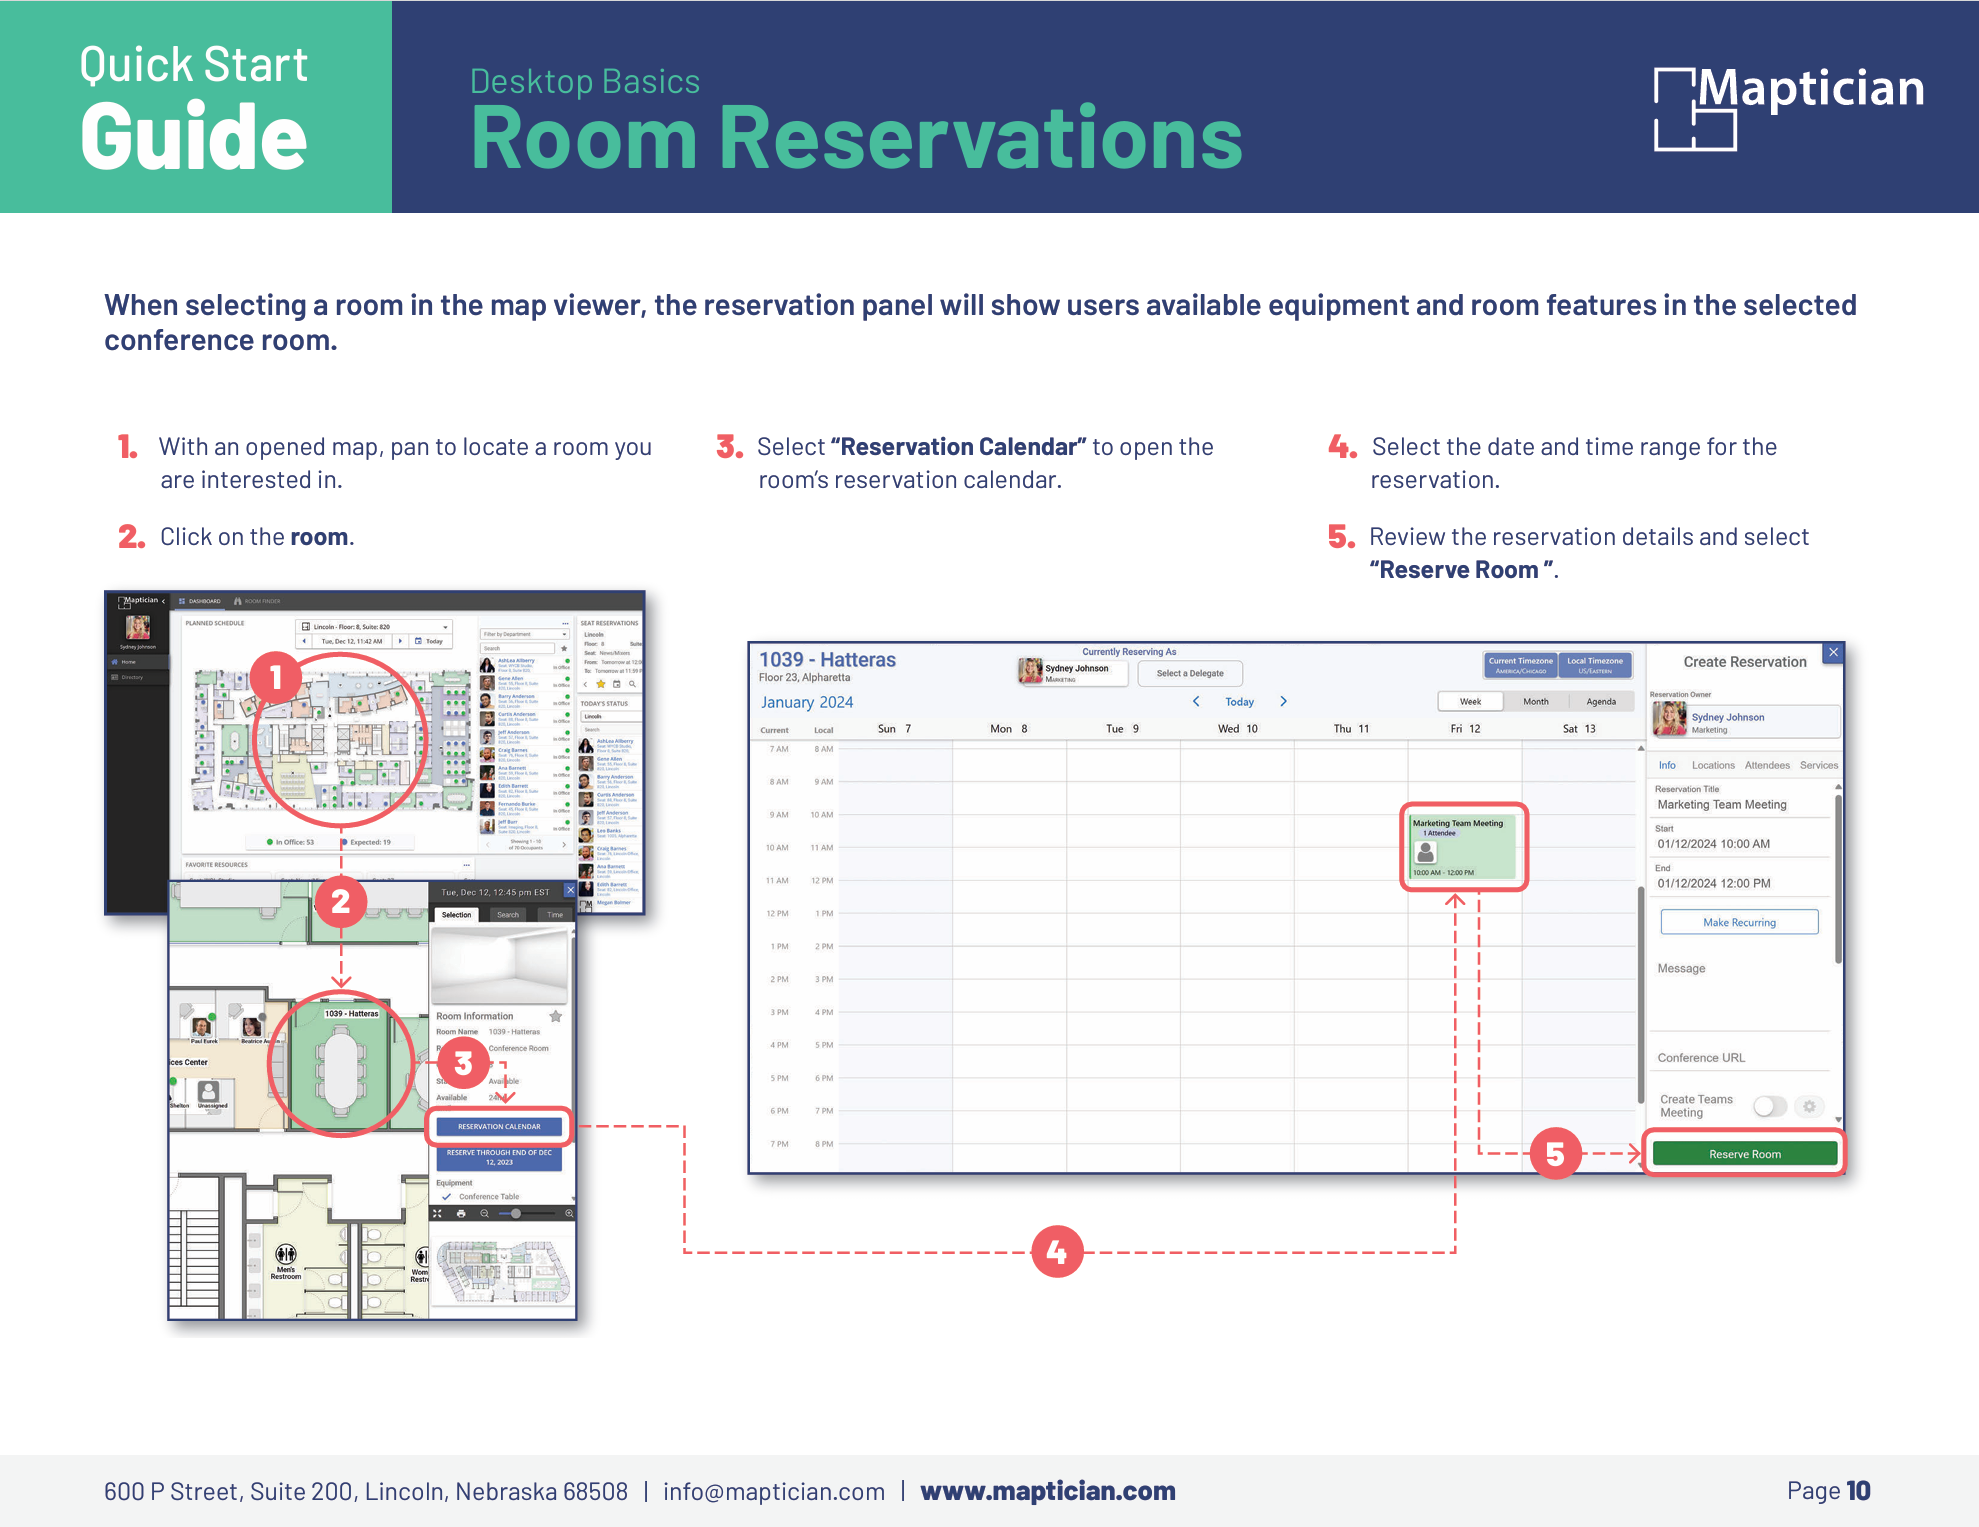Open the Room Finder tab
The height and width of the screenshot is (1527, 1979).
tap(257, 601)
